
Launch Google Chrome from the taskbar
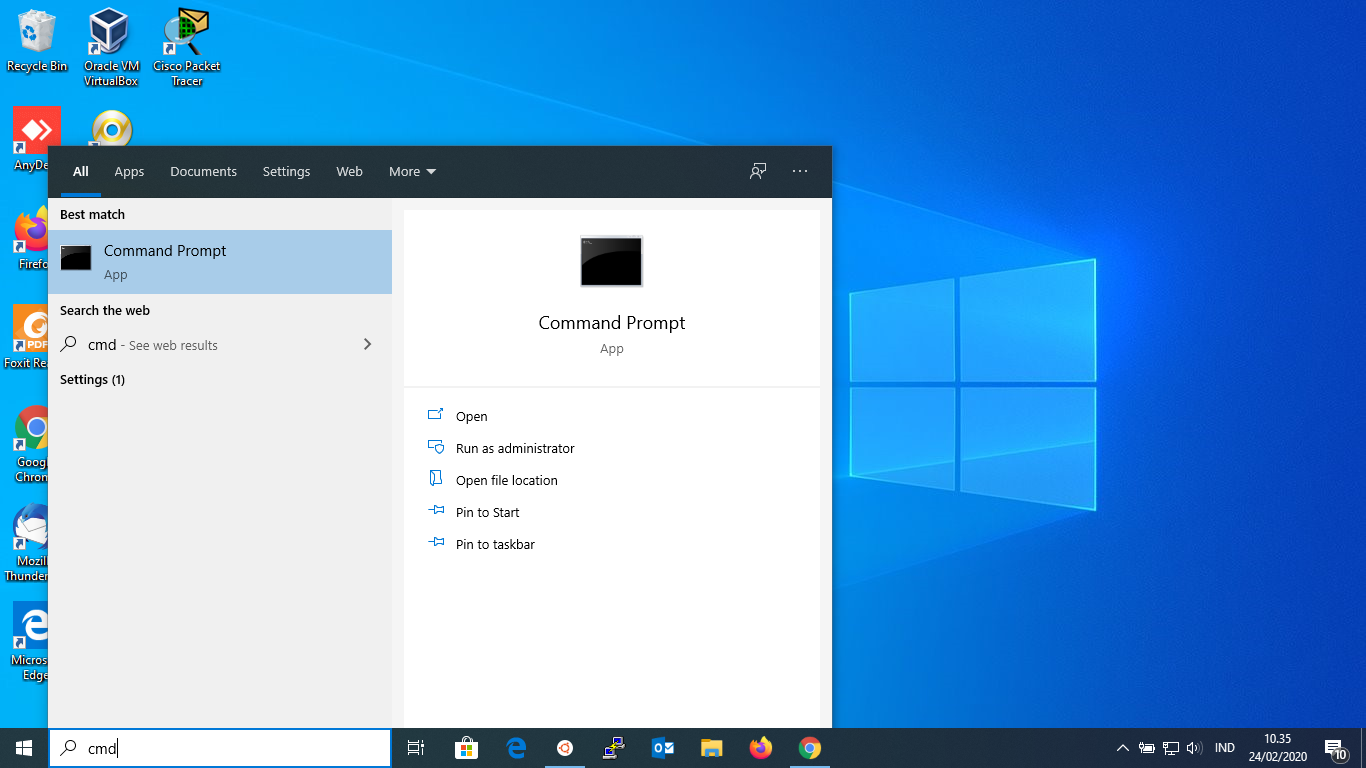pyautogui.click(x=810, y=748)
